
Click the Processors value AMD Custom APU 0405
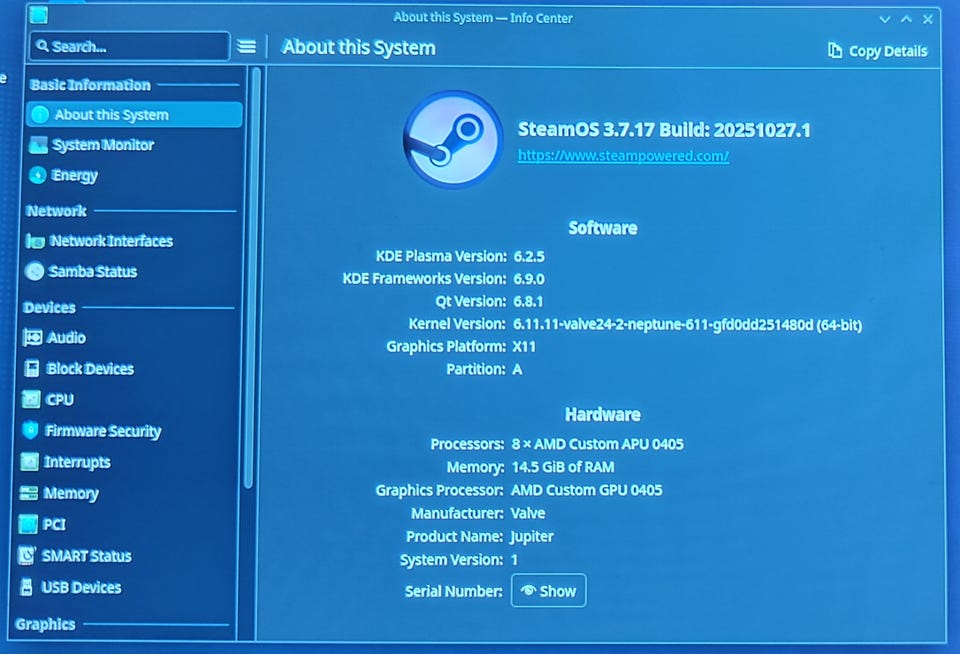(x=598, y=444)
